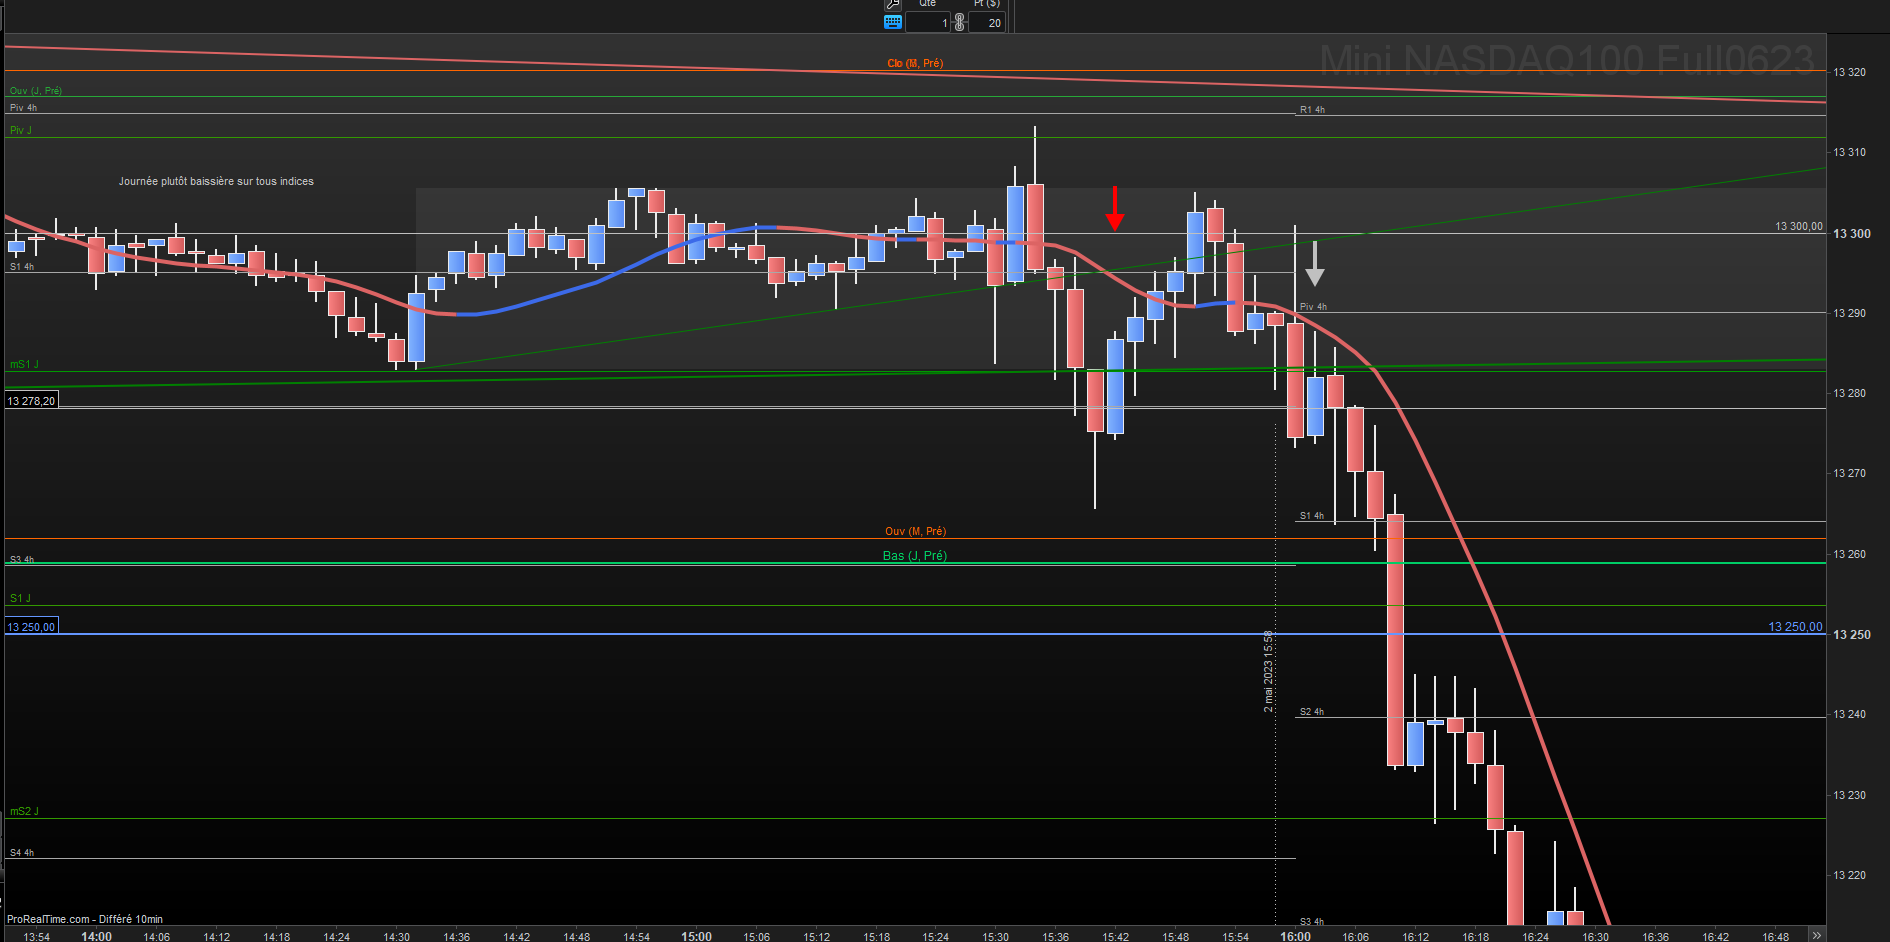The width and height of the screenshot is (1890, 942).
Task: Select the 'S4 4h' support label
Action: click(x=22, y=853)
